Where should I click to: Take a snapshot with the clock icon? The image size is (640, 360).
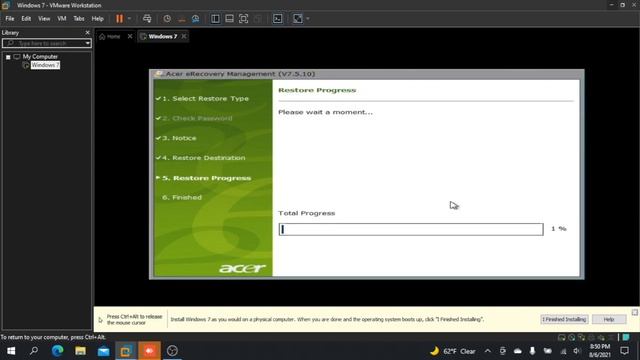(x=167, y=18)
